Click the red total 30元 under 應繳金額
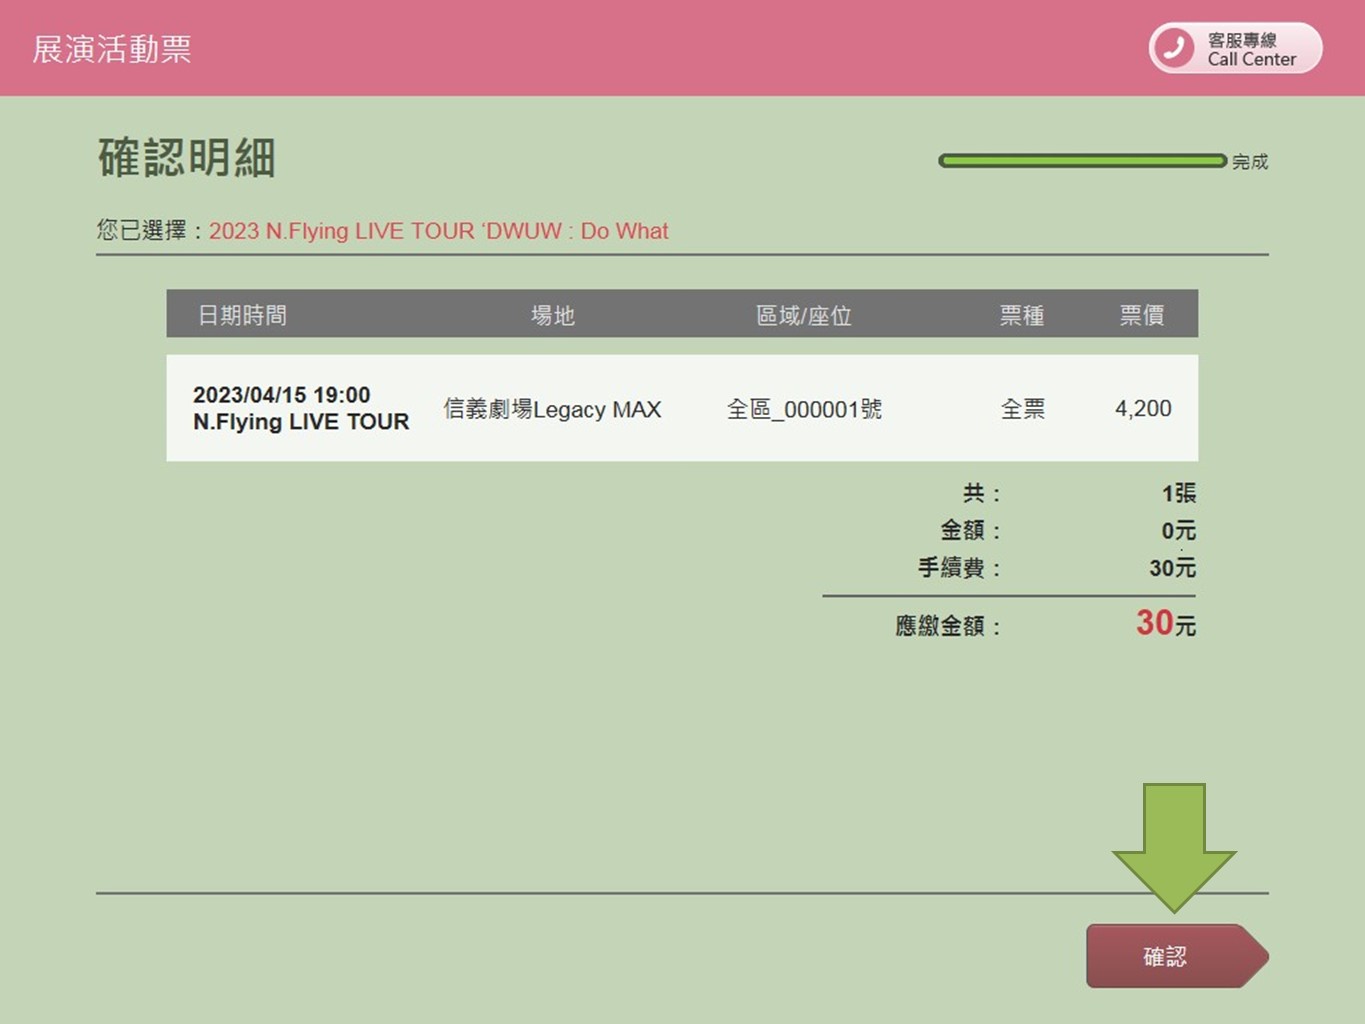Viewport: 1365px width, 1024px height. point(1166,623)
